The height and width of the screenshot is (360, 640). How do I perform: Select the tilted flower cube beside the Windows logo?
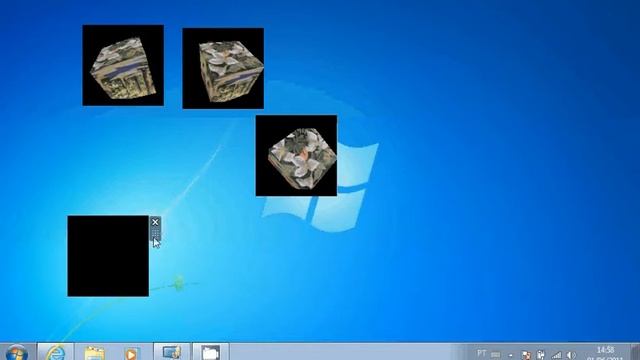tap(296, 156)
